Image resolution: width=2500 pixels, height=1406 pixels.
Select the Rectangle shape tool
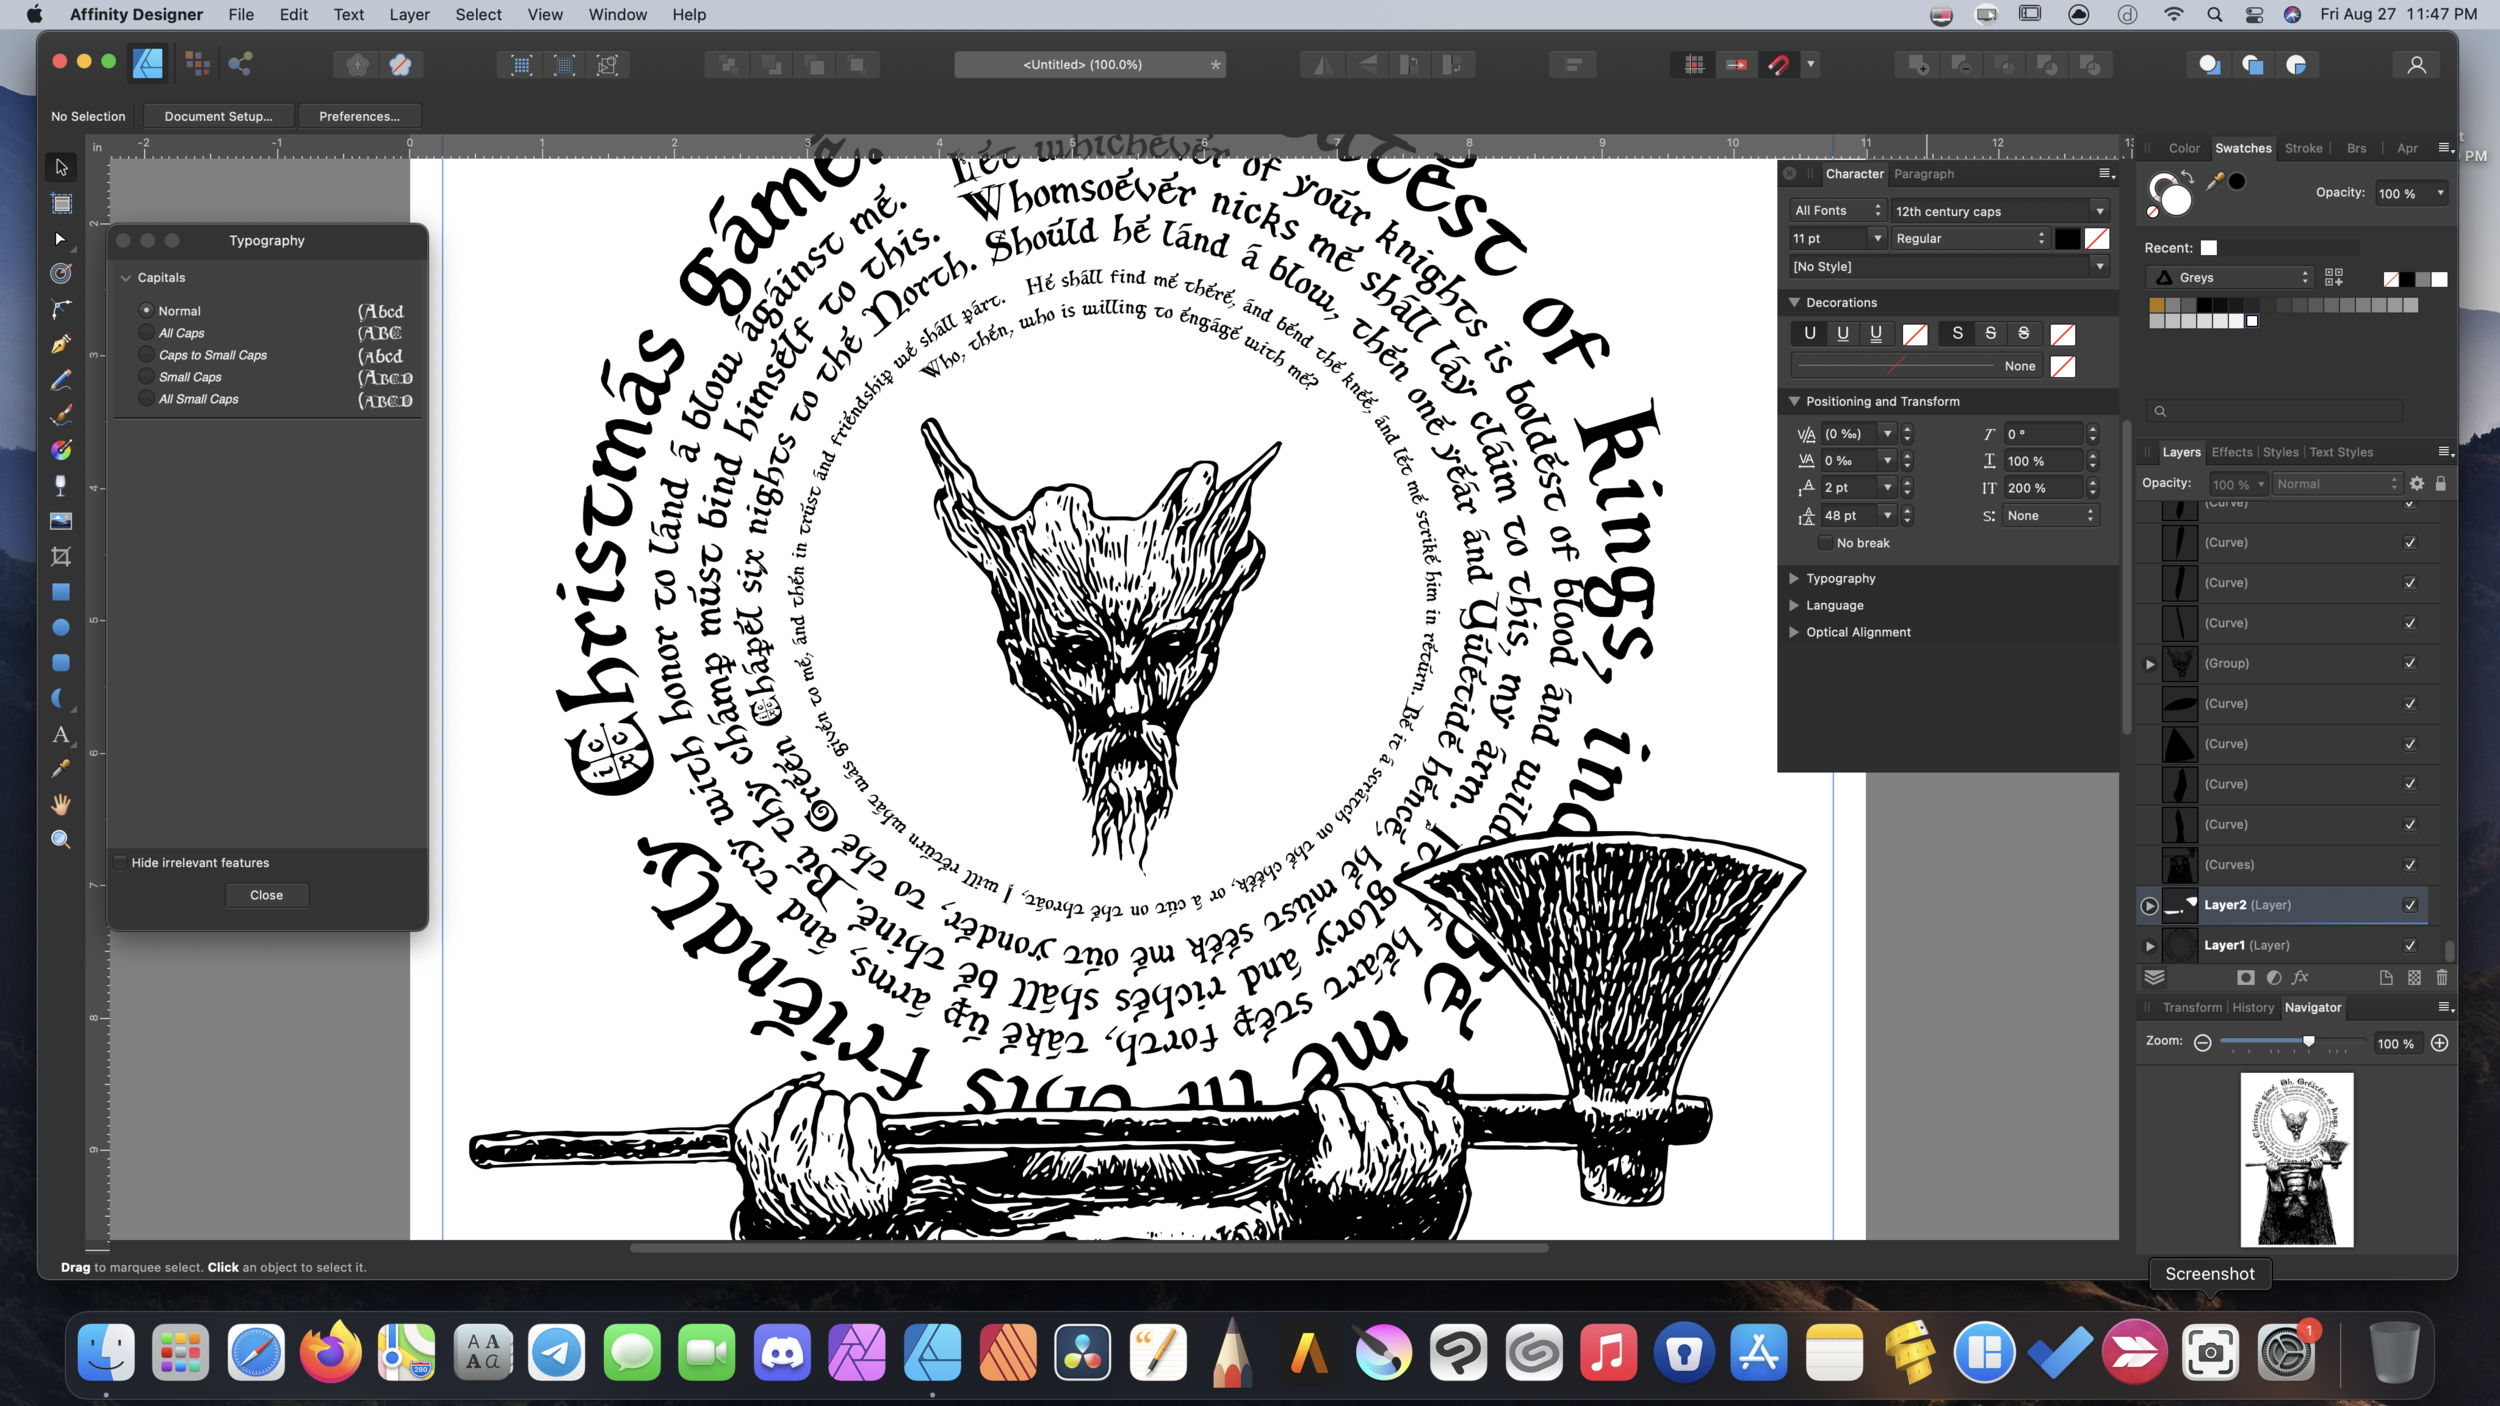pos(60,592)
